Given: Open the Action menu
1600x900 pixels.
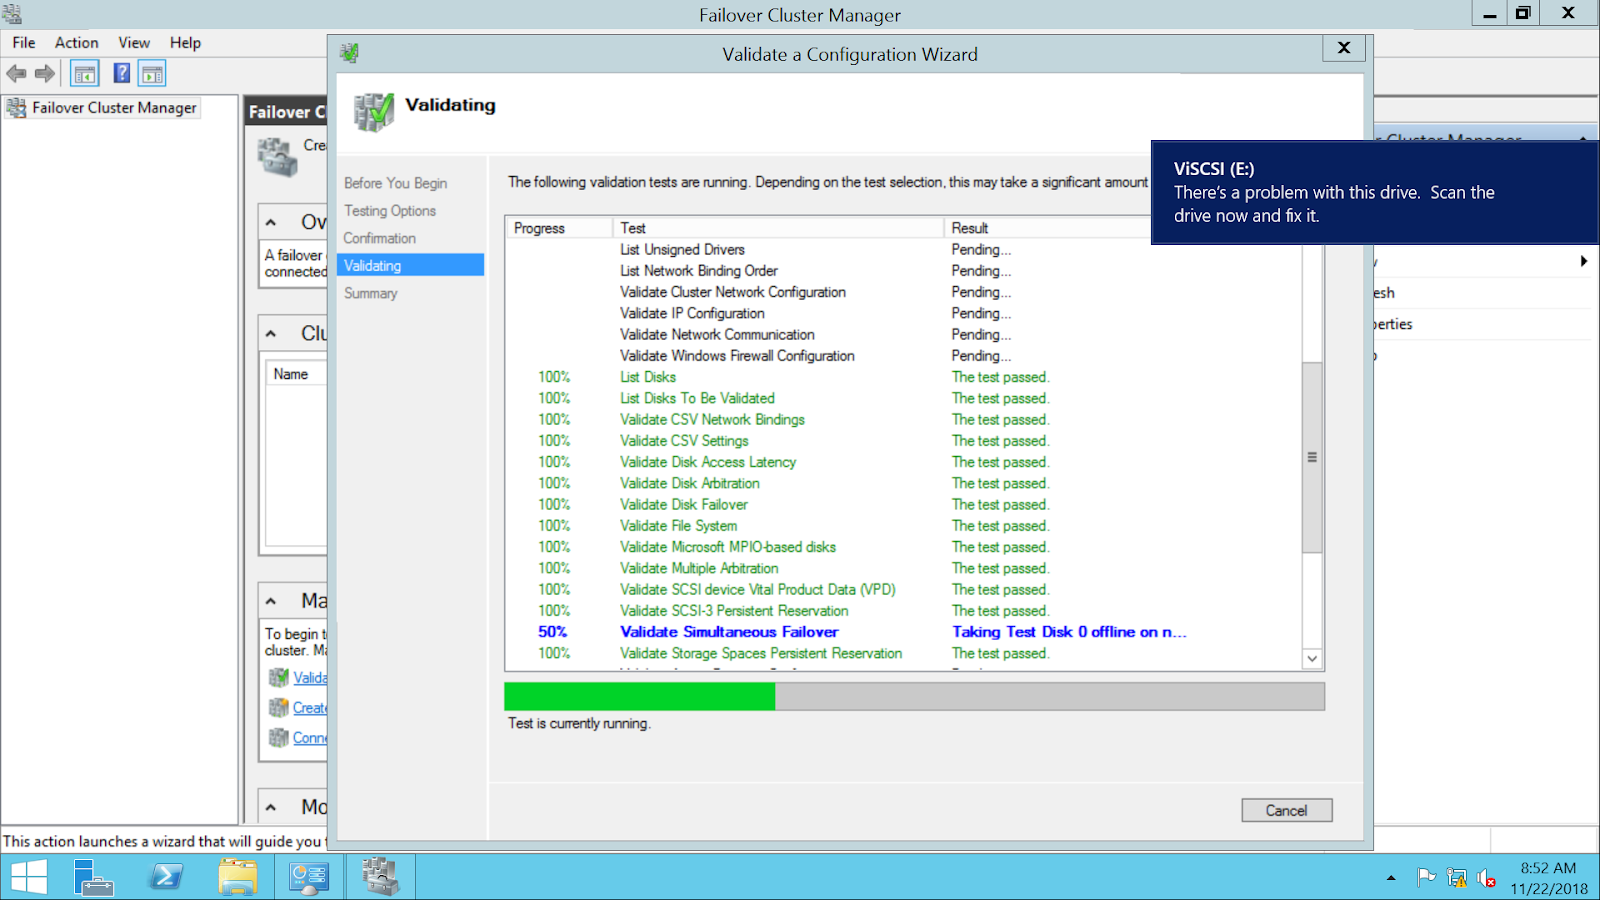Looking at the screenshot, I should (x=77, y=42).
